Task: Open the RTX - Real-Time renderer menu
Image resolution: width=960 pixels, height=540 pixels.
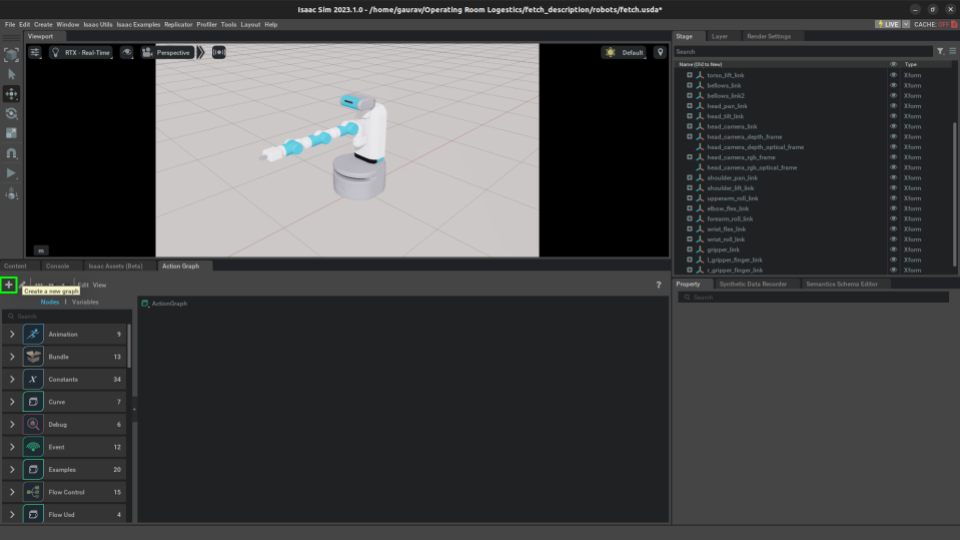Action: (x=81, y=53)
